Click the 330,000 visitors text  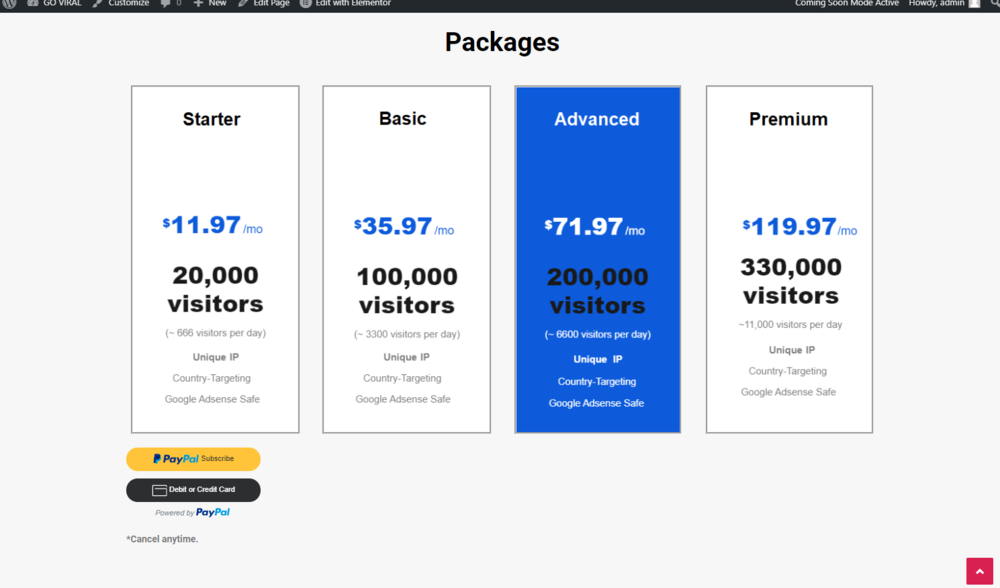(791, 281)
